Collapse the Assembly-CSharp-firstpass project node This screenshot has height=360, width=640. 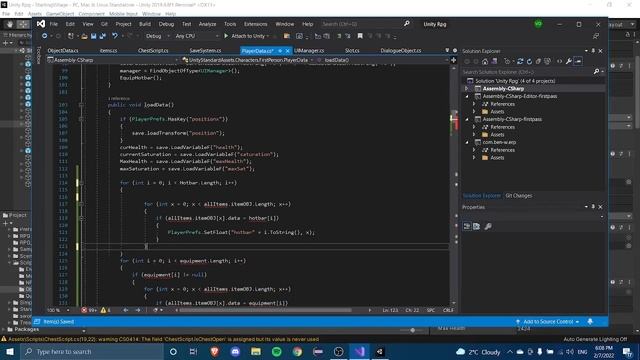tap(467, 119)
